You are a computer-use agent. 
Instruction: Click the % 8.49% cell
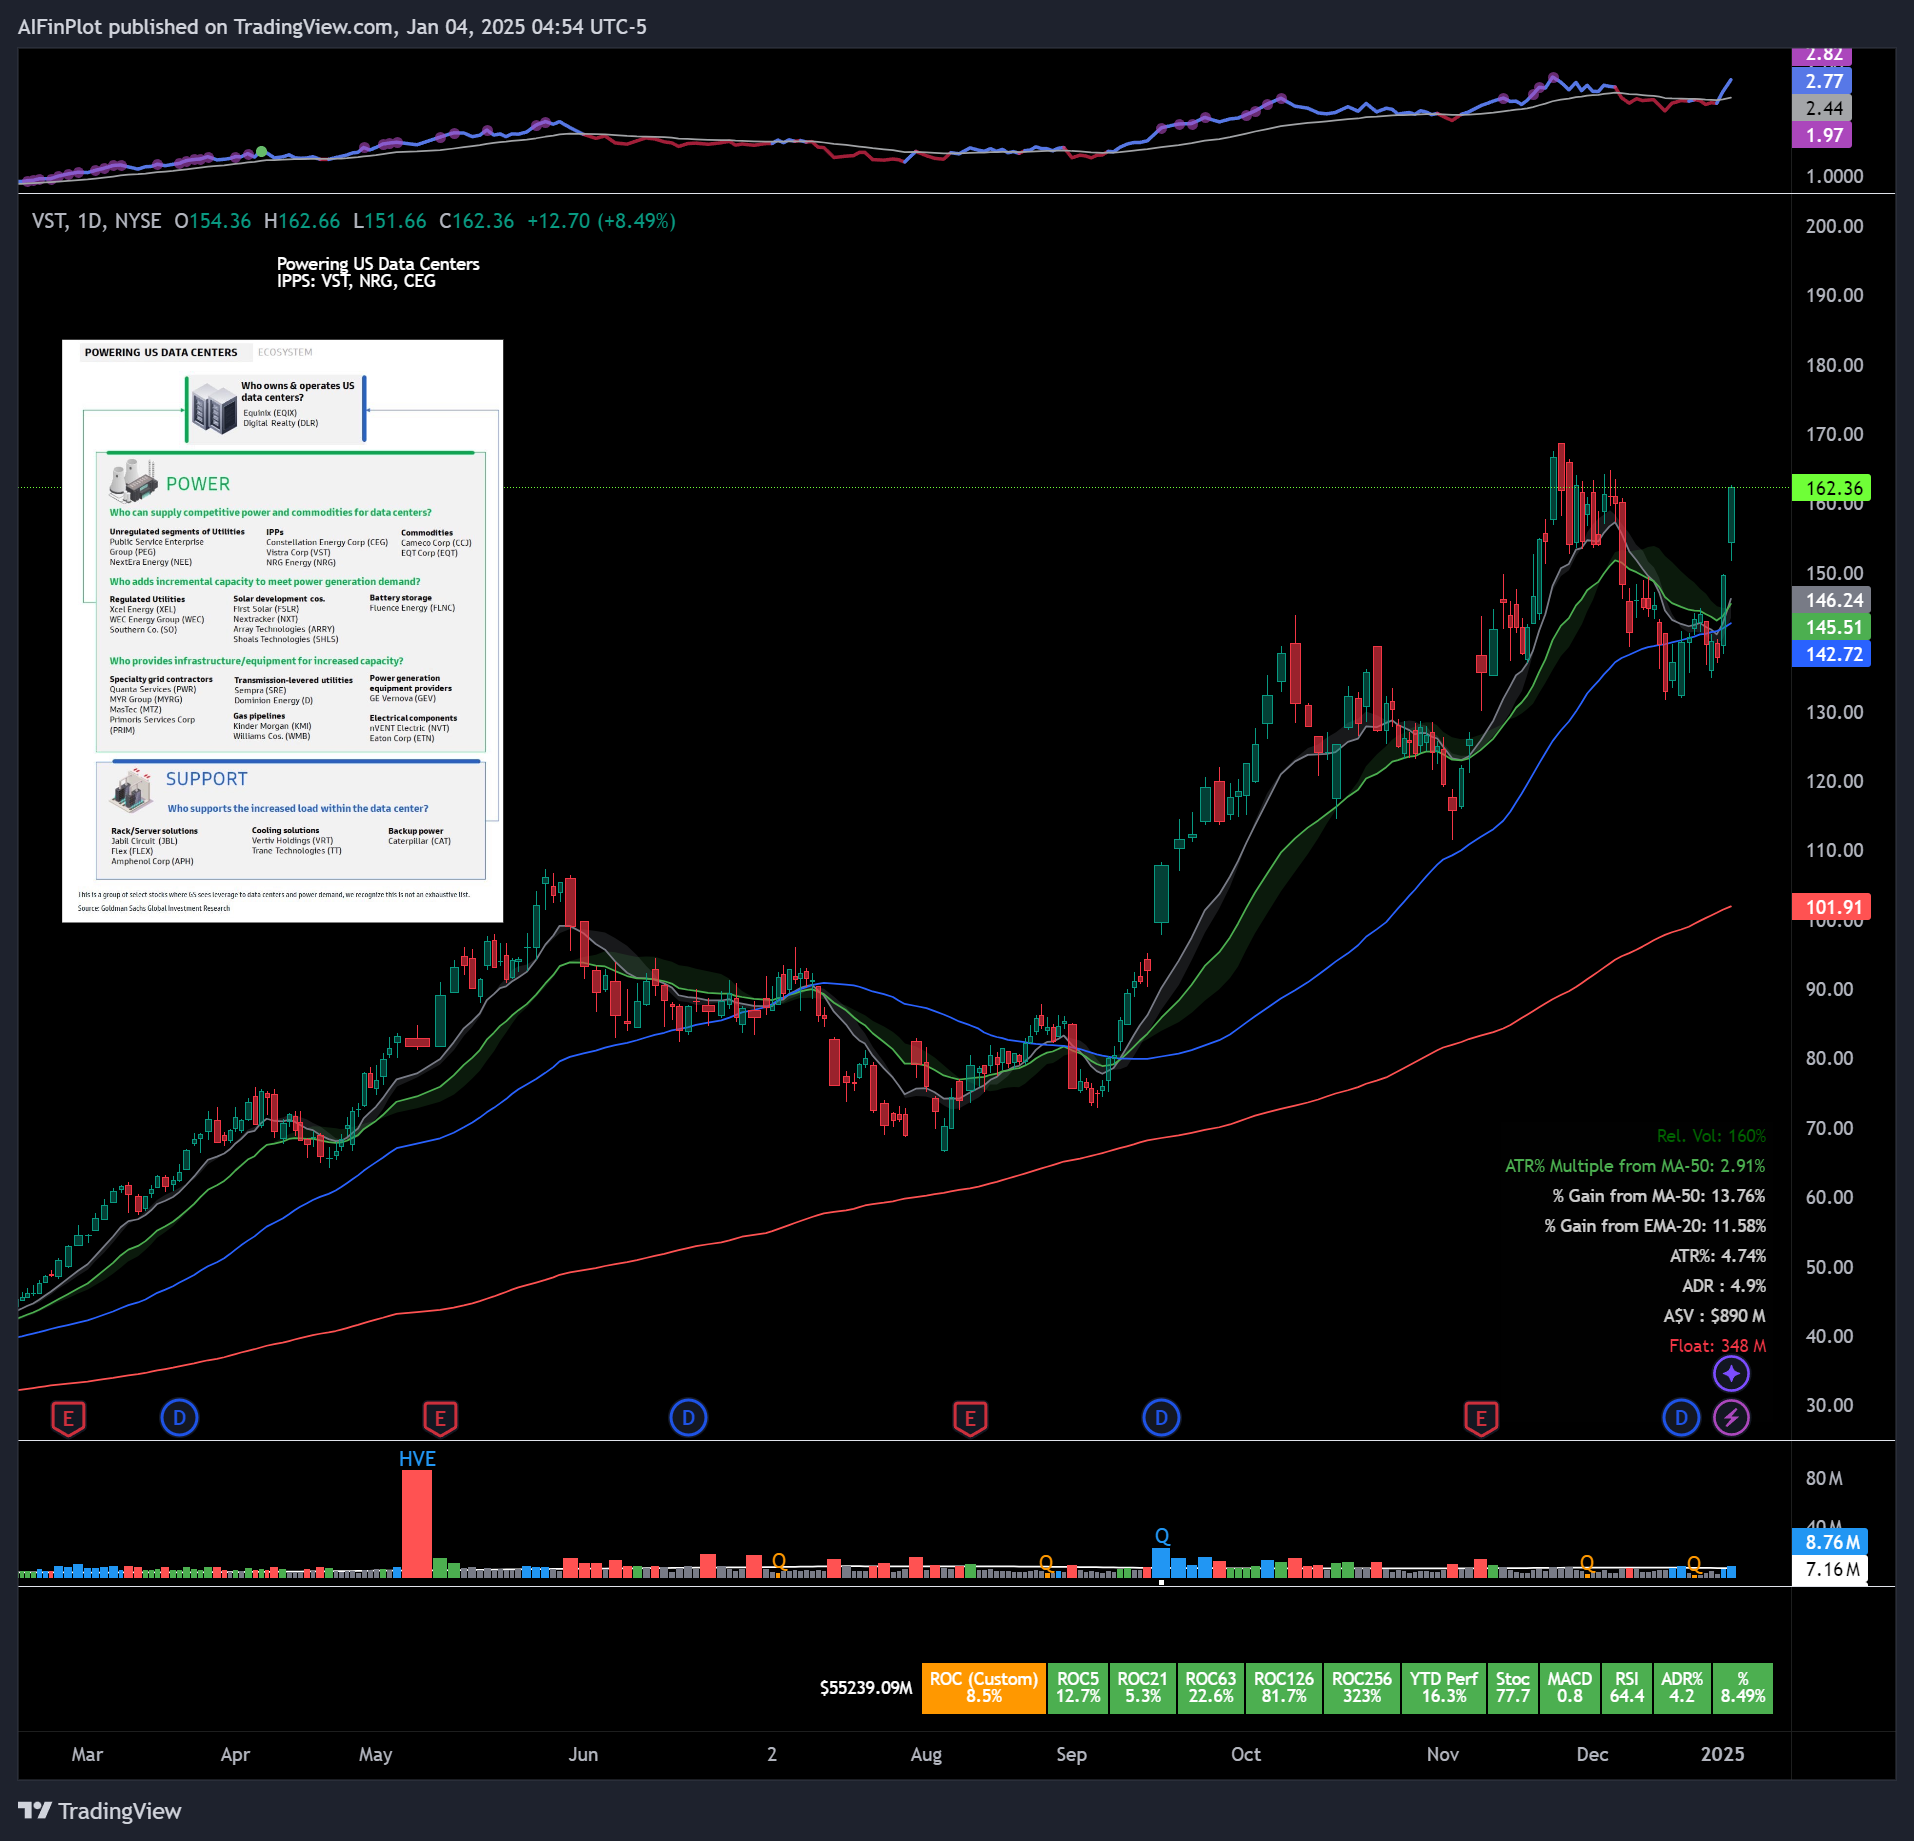click(x=1743, y=1688)
